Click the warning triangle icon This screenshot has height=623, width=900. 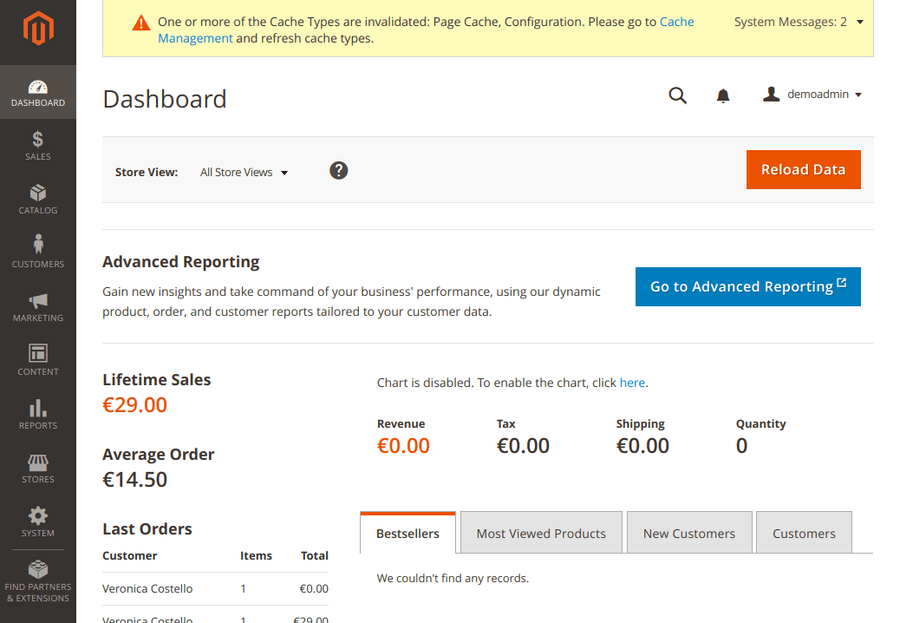click(141, 24)
